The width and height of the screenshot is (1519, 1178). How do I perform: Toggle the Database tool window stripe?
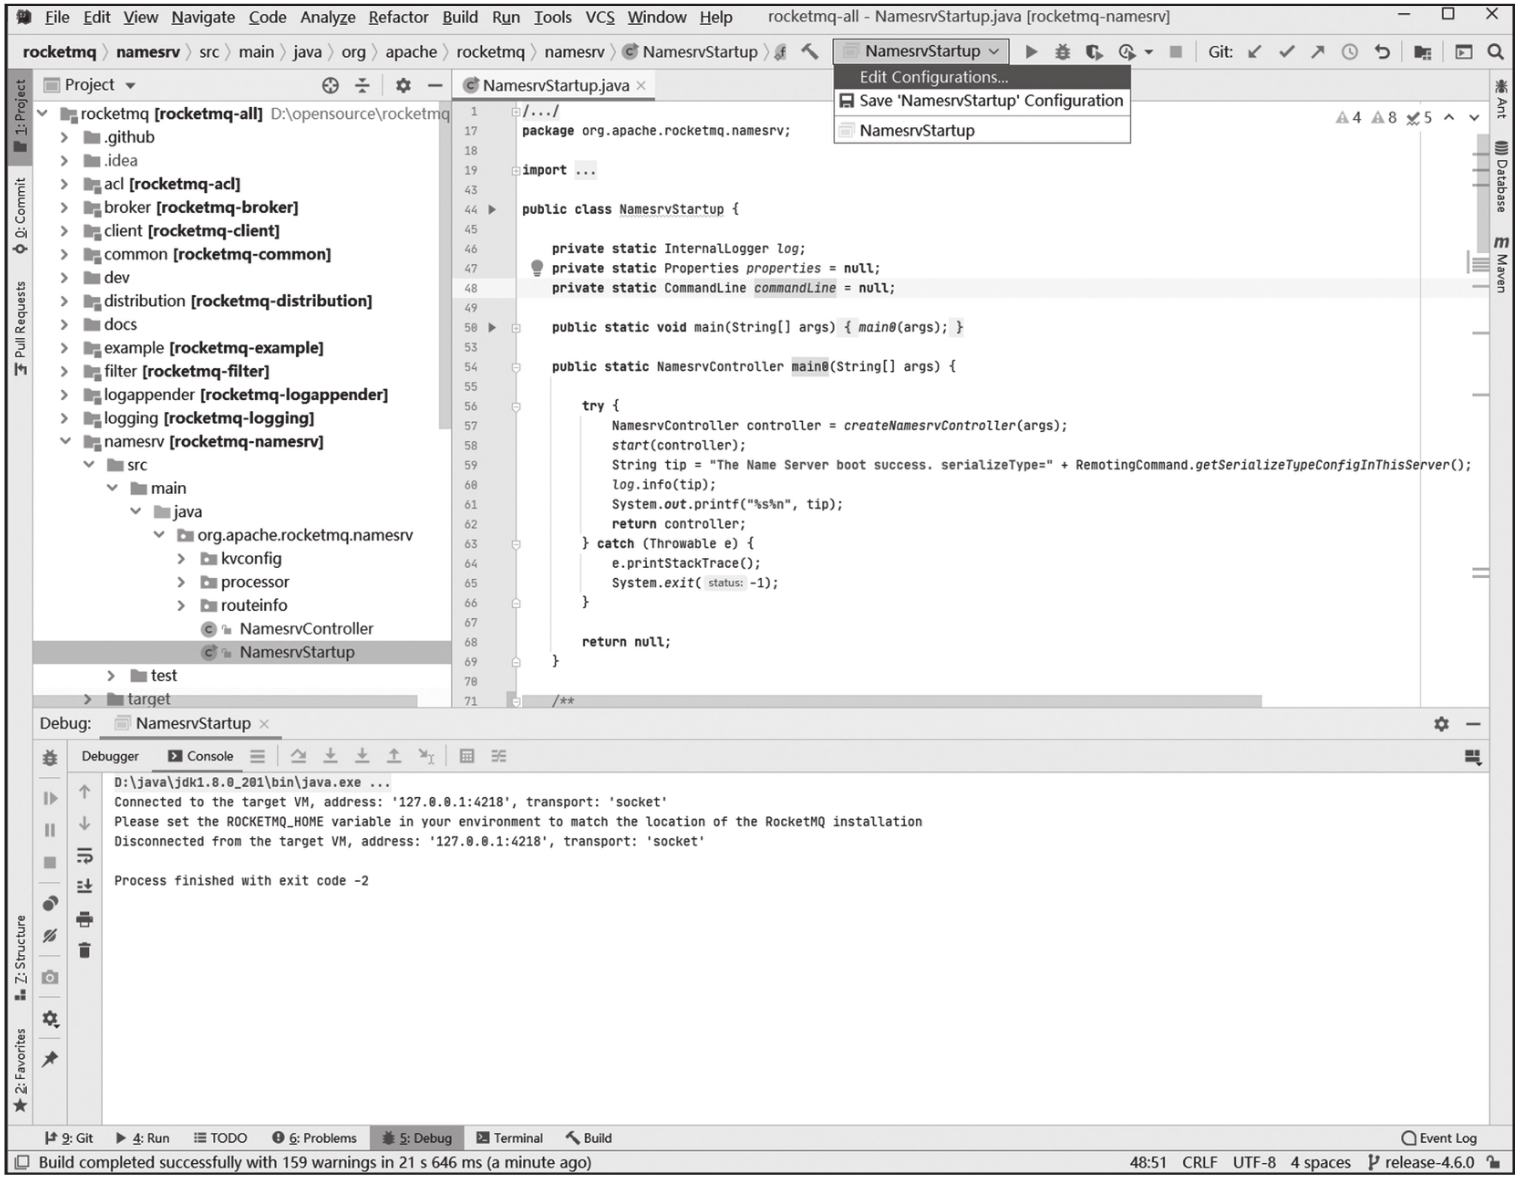(x=1501, y=177)
